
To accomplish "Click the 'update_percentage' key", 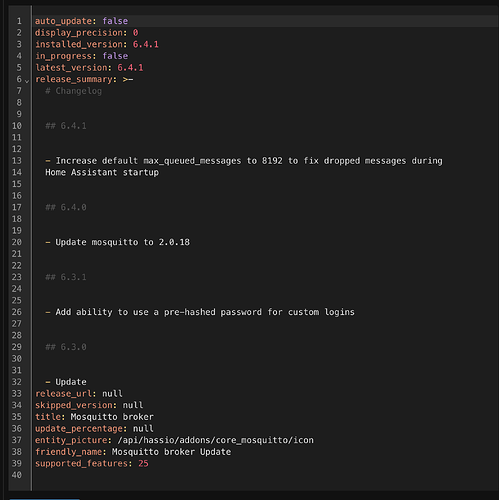I will pos(79,429).
